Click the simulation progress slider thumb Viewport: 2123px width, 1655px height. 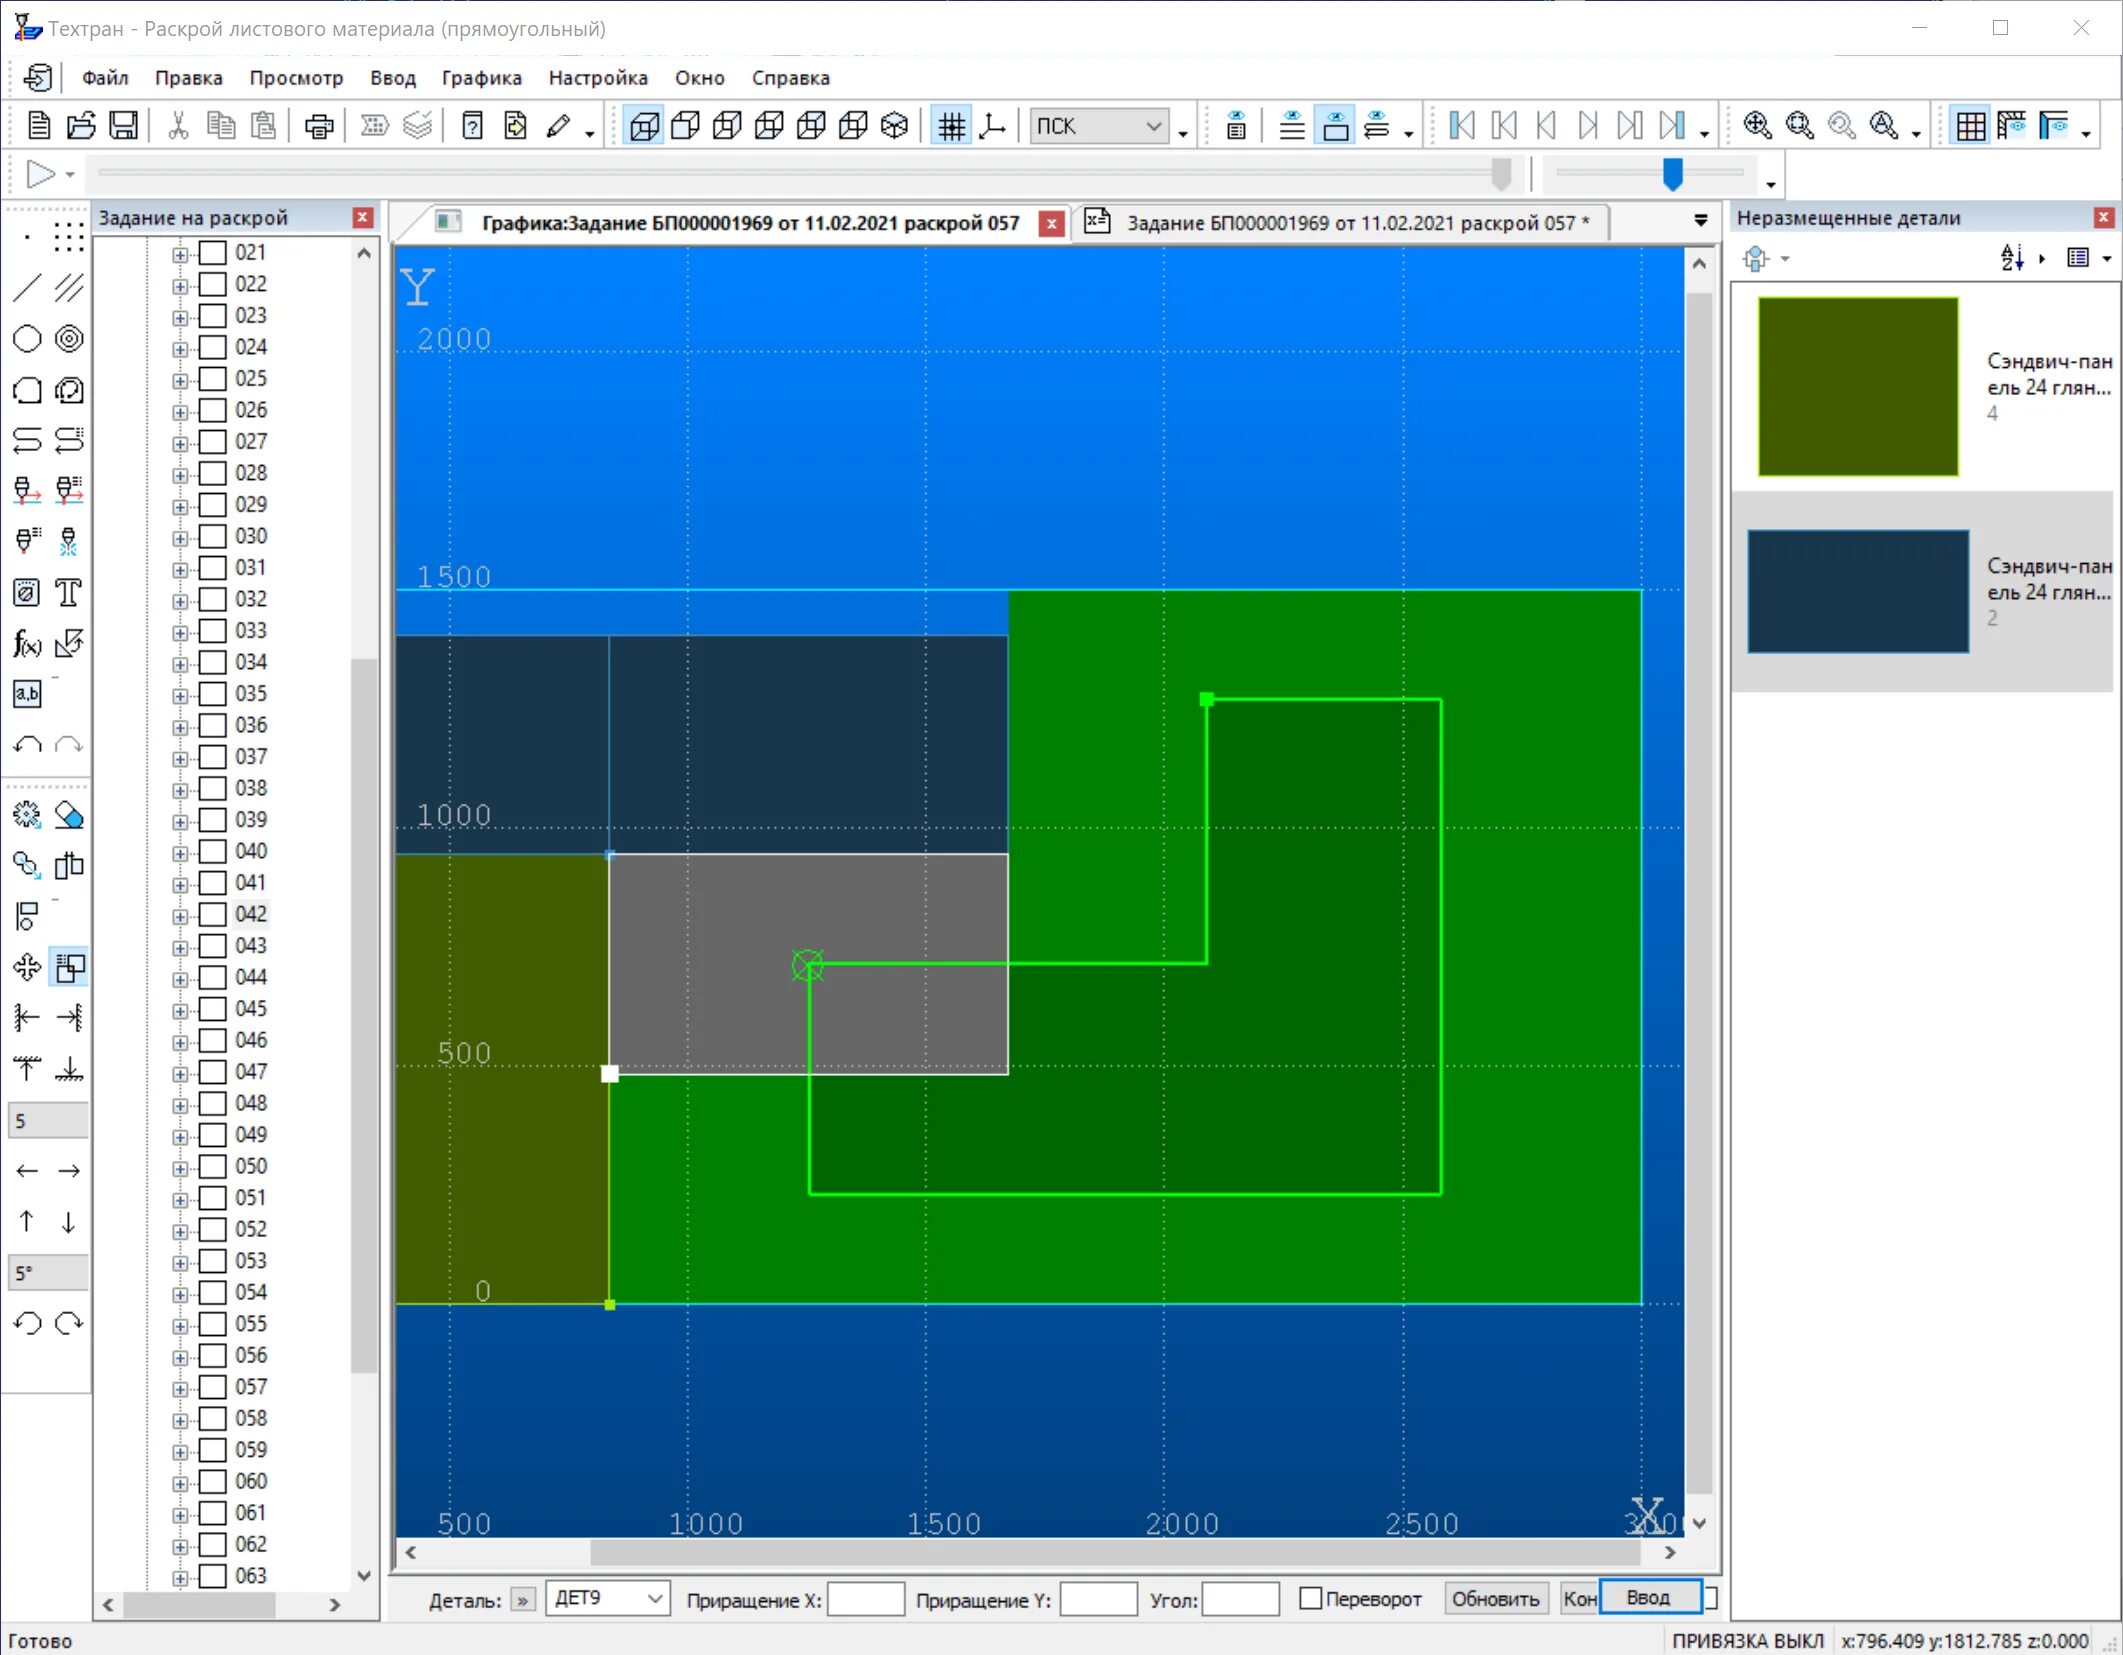point(1501,173)
